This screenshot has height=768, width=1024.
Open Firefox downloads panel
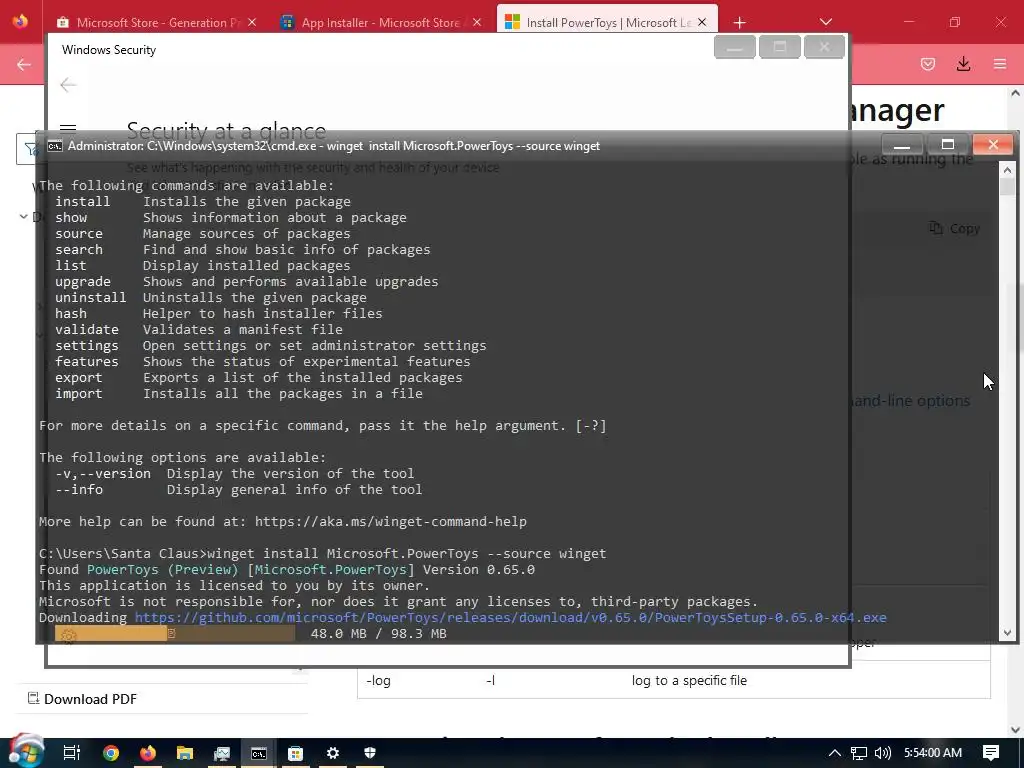click(x=963, y=64)
